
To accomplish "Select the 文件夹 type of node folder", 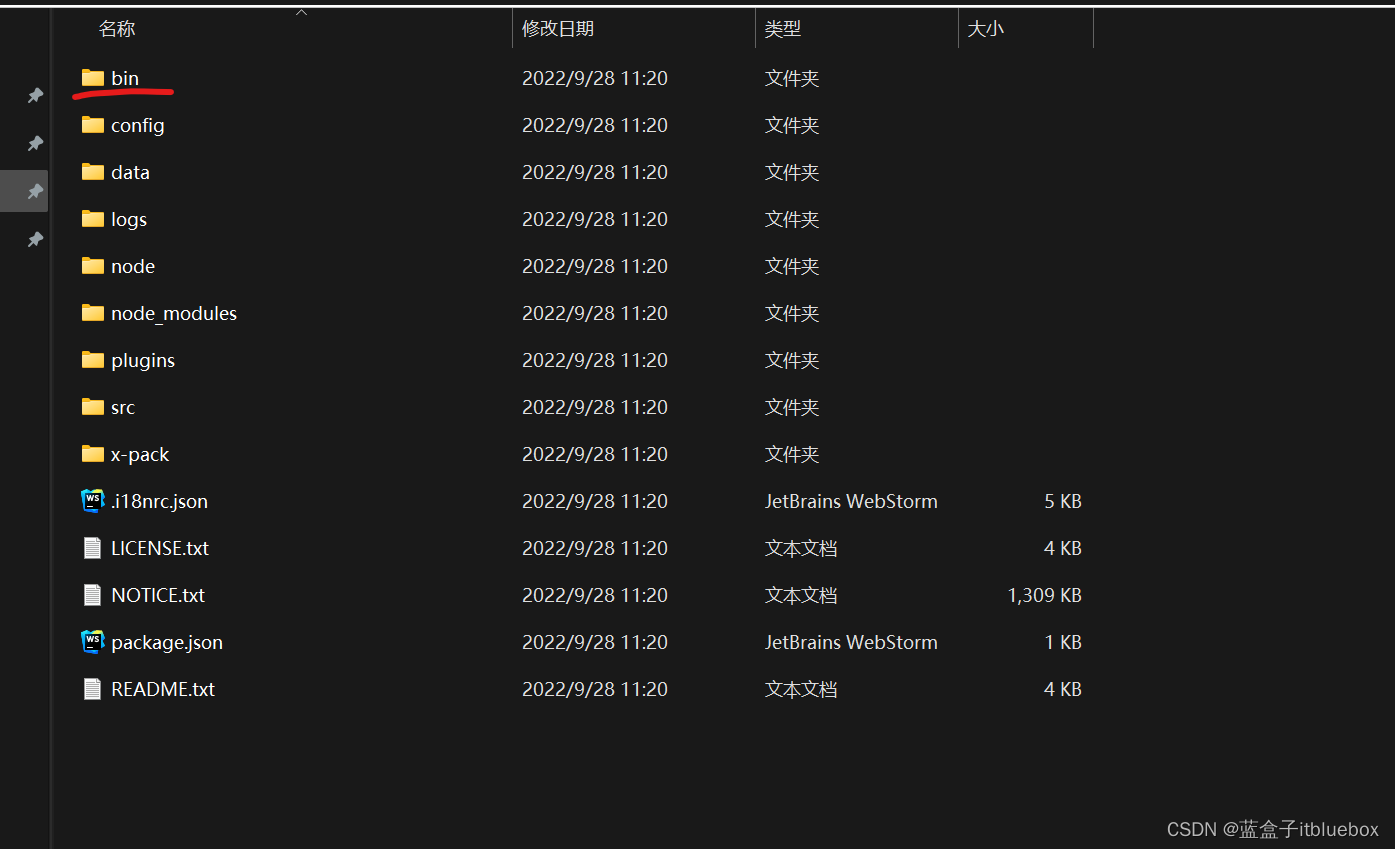I will tap(792, 266).
